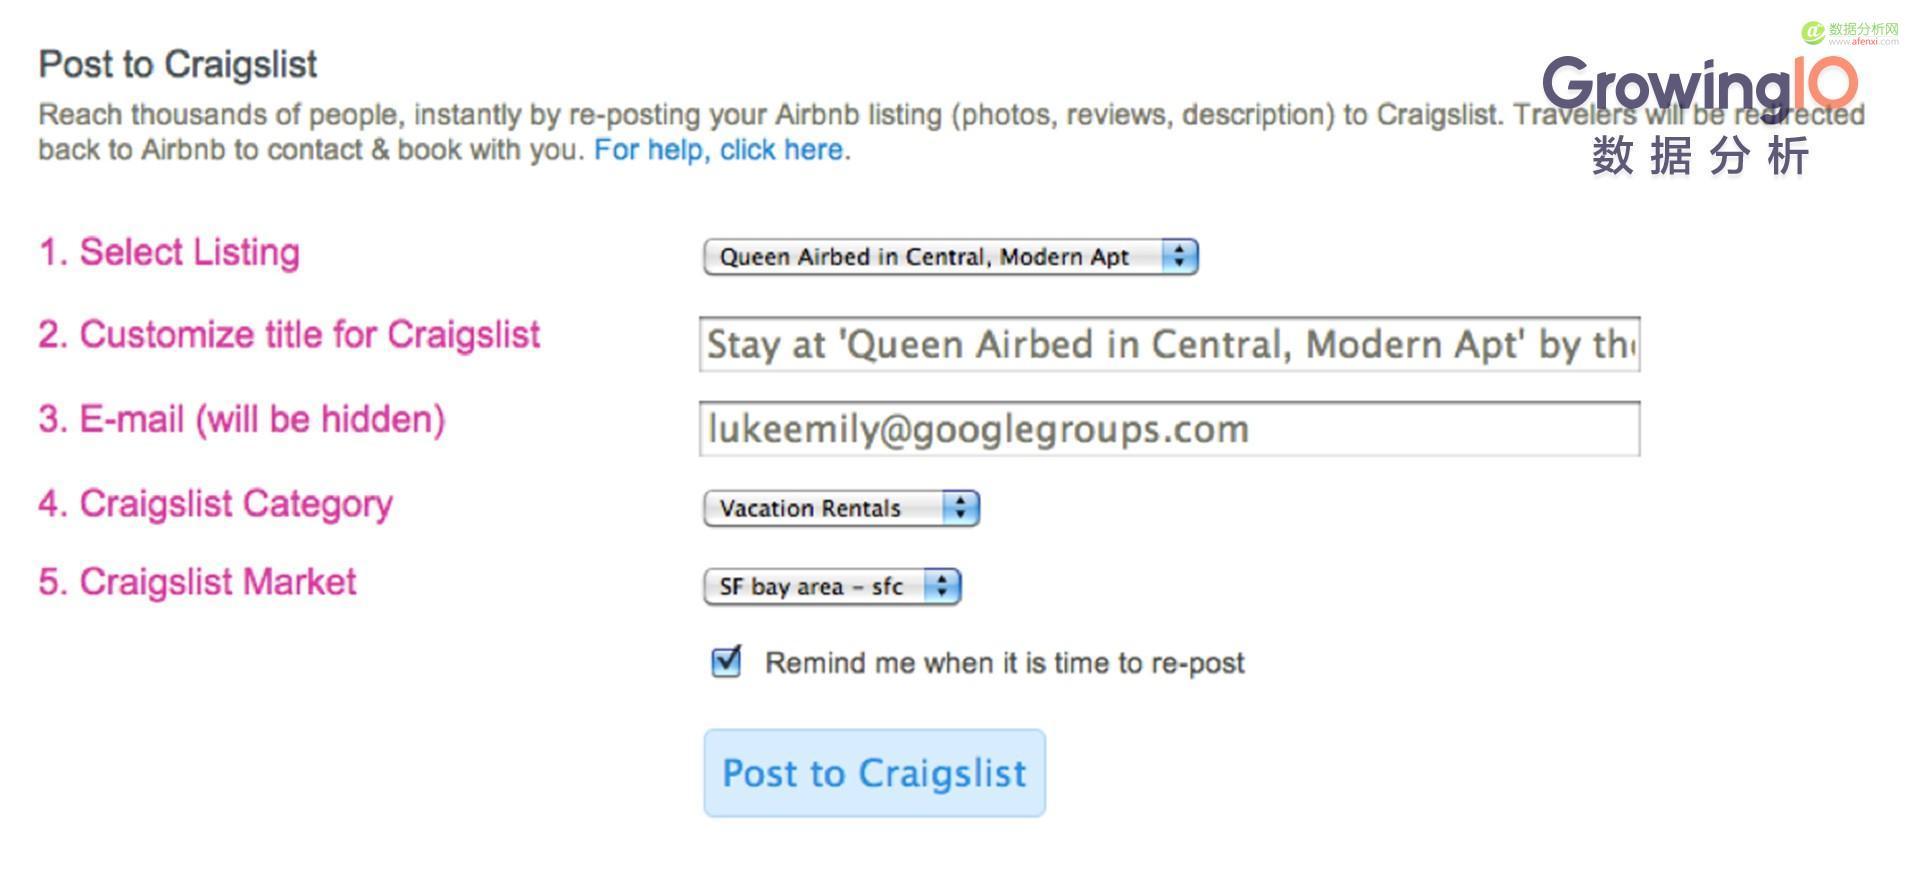Click the "For help, click here" link
Image resolution: width=1920 pixels, height=876 pixels.
[720, 150]
